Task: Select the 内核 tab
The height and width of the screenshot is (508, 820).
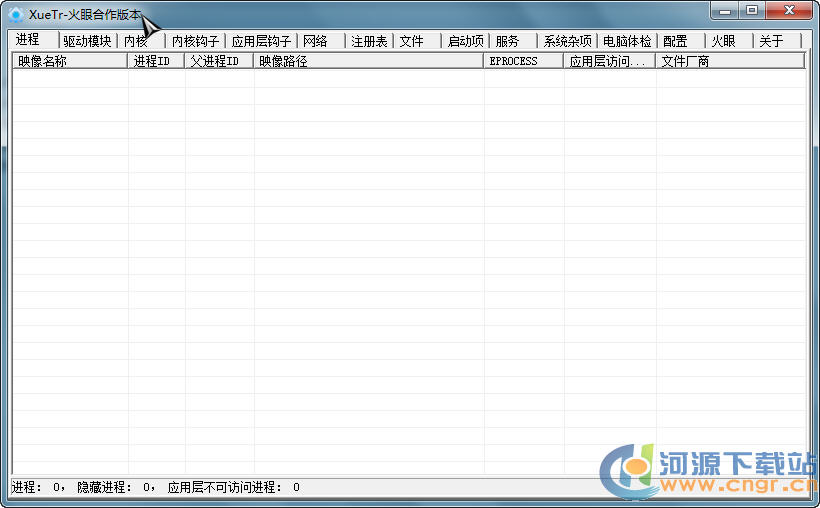Action: pos(140,41)
